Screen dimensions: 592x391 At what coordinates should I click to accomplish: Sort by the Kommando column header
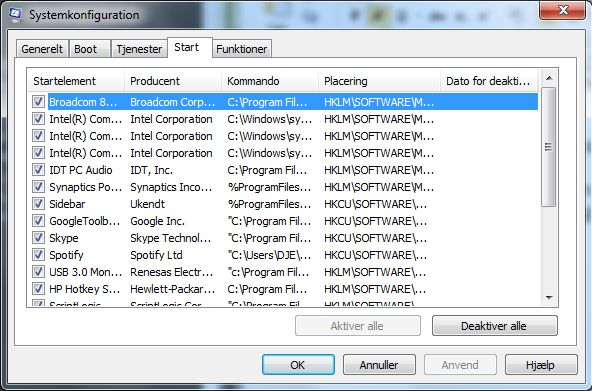270,81
